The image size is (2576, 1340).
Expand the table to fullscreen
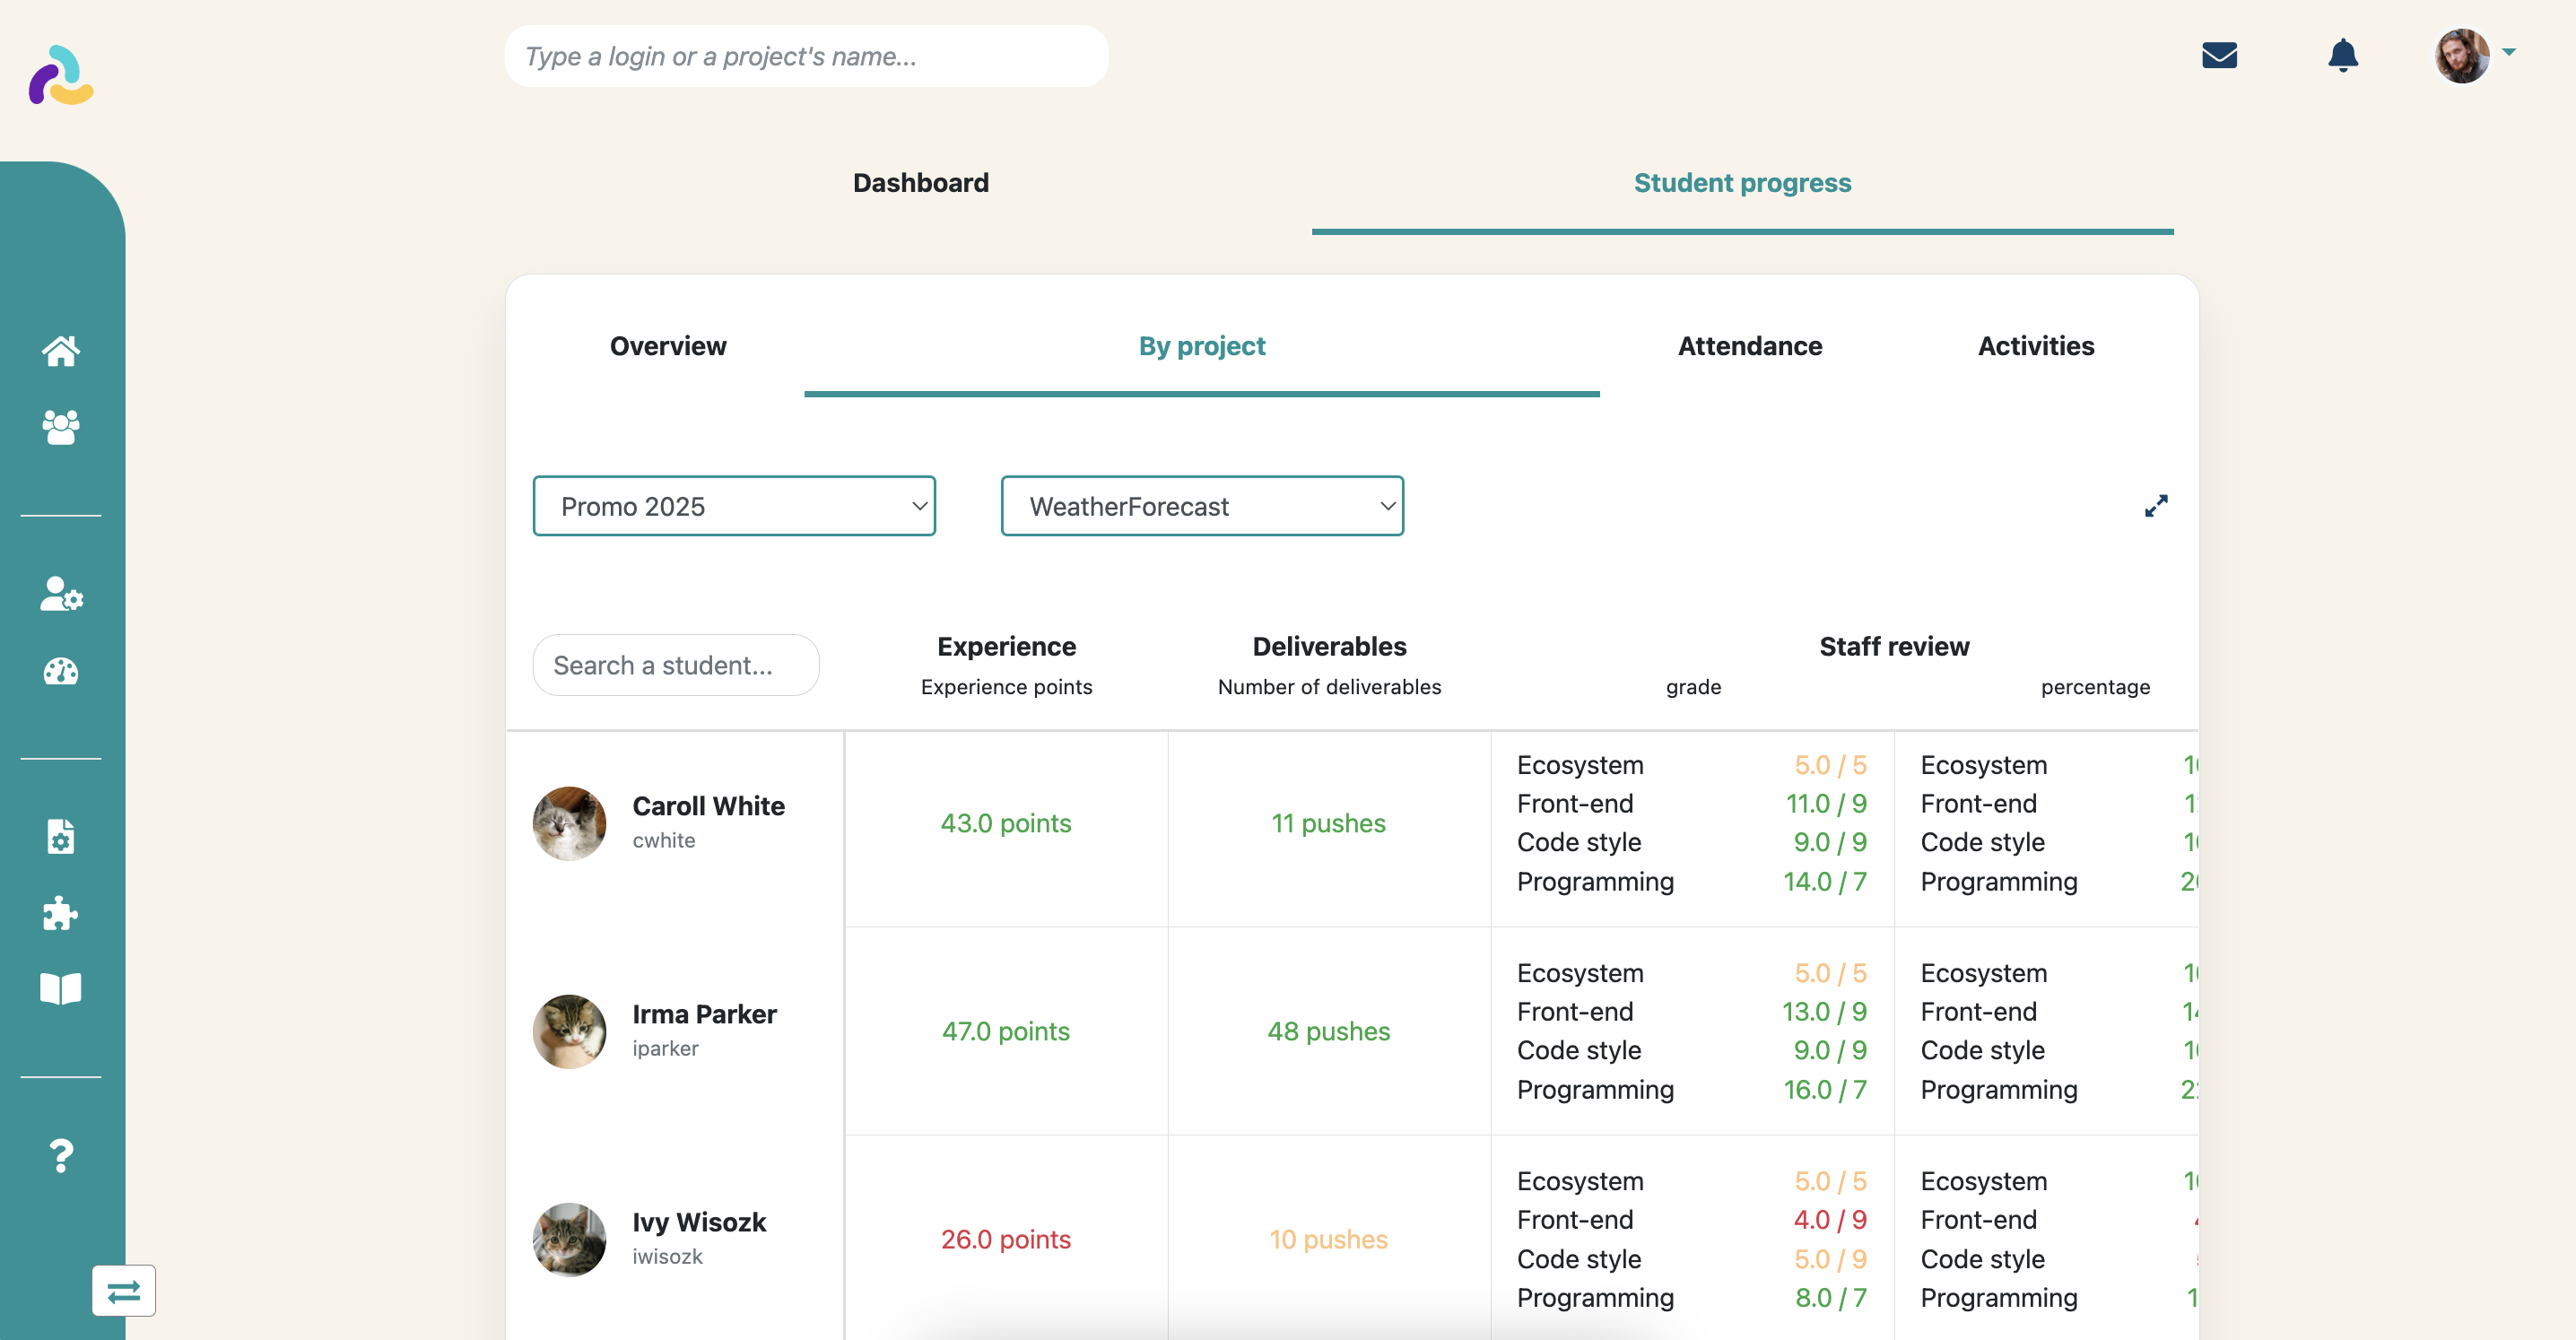pos(2156,506)
